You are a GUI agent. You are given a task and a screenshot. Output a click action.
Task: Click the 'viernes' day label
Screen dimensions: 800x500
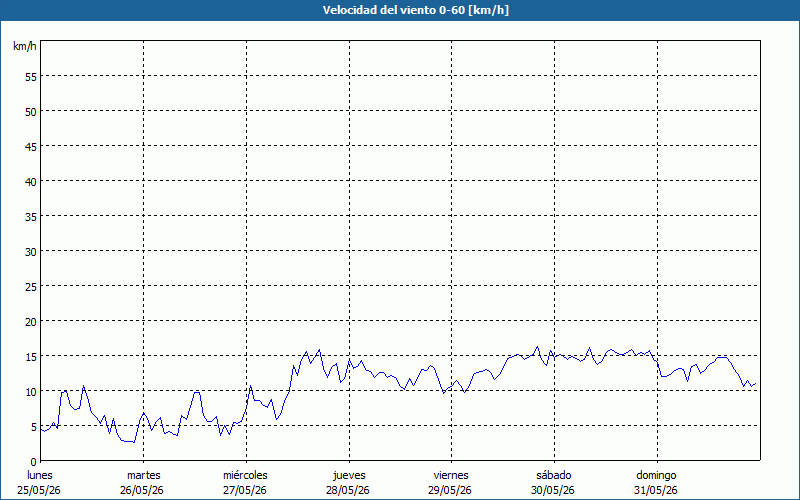click(x=451, y=475)
